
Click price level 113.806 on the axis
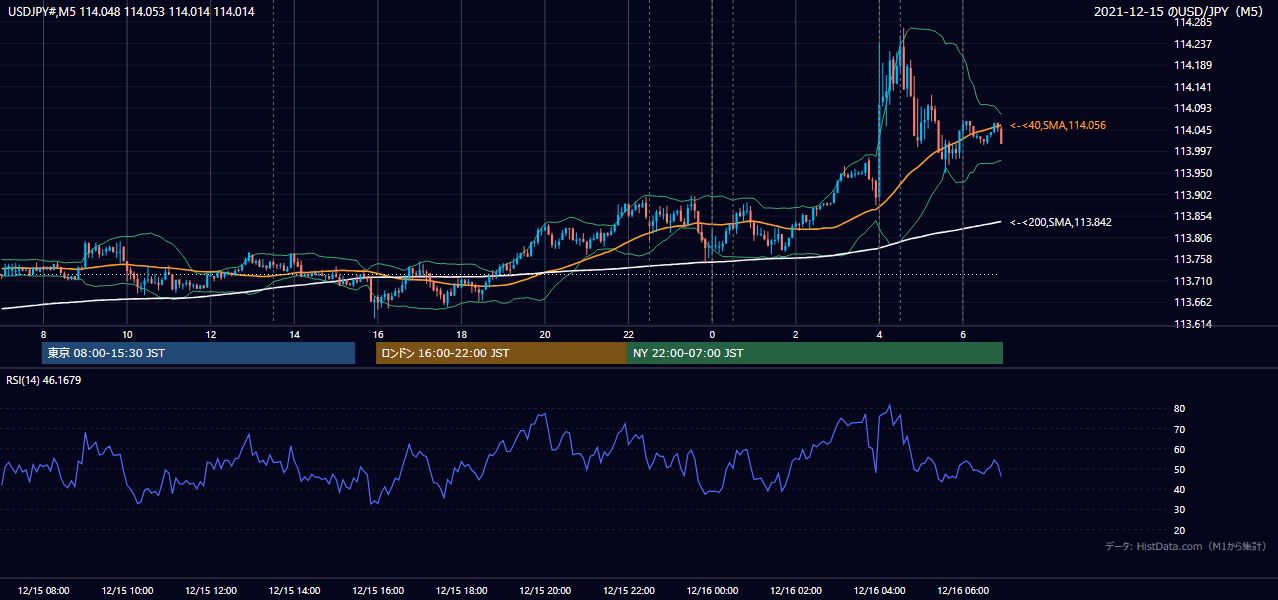coord(1193,238)
